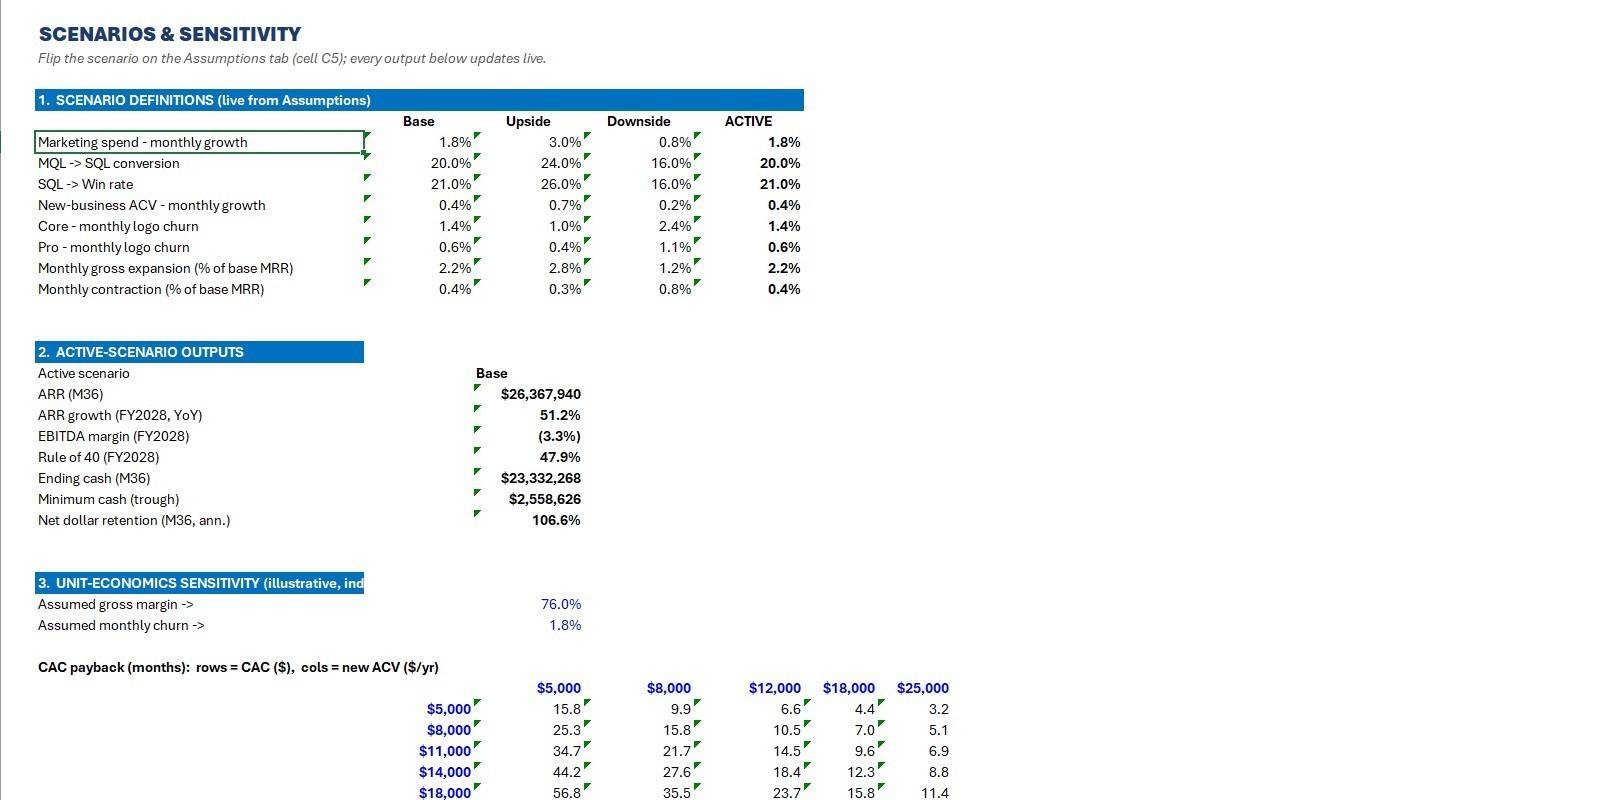Select payback value 21.7 in the table

pyautogui.click(x=677, y=751)
